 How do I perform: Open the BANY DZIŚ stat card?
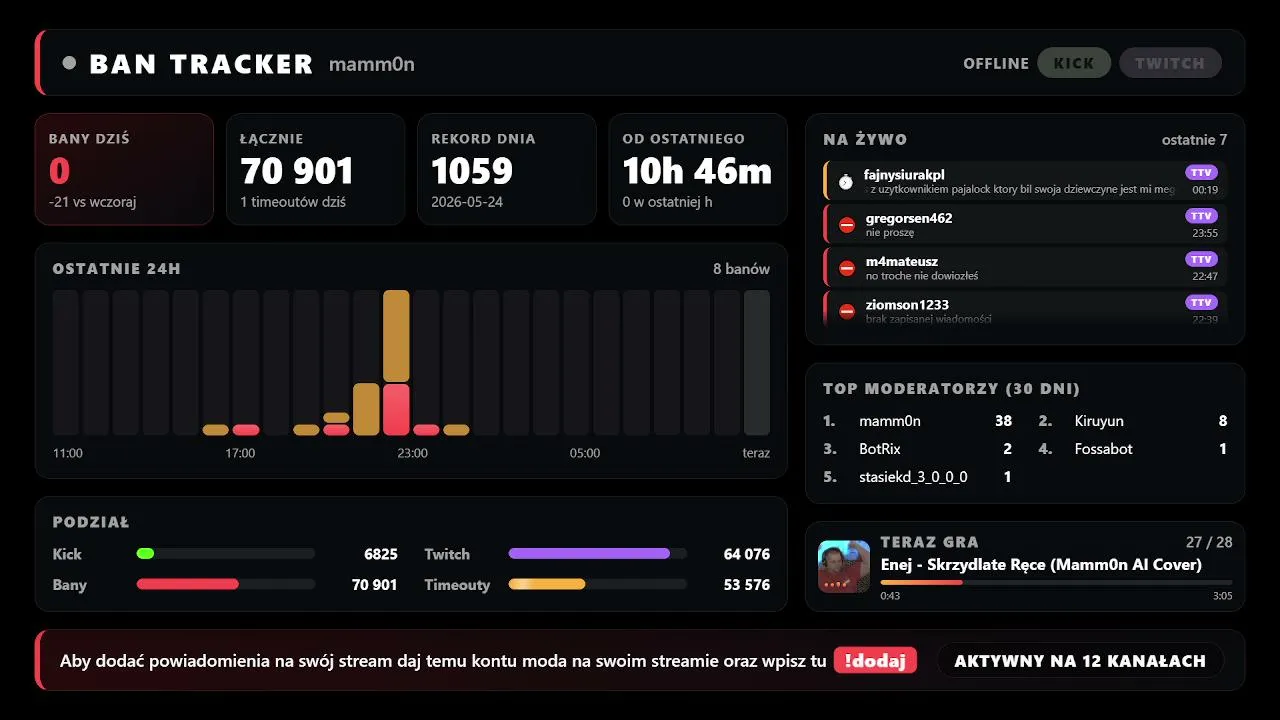[124, 169]
